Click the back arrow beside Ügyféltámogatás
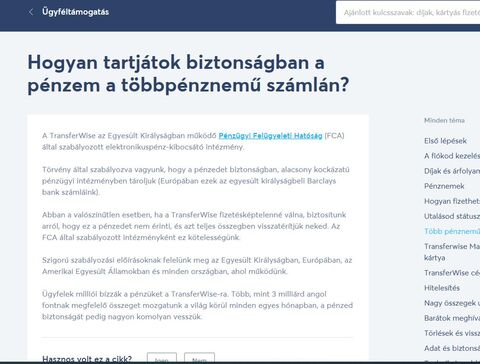The image size is (480, 364). click(x=31, y=12)
